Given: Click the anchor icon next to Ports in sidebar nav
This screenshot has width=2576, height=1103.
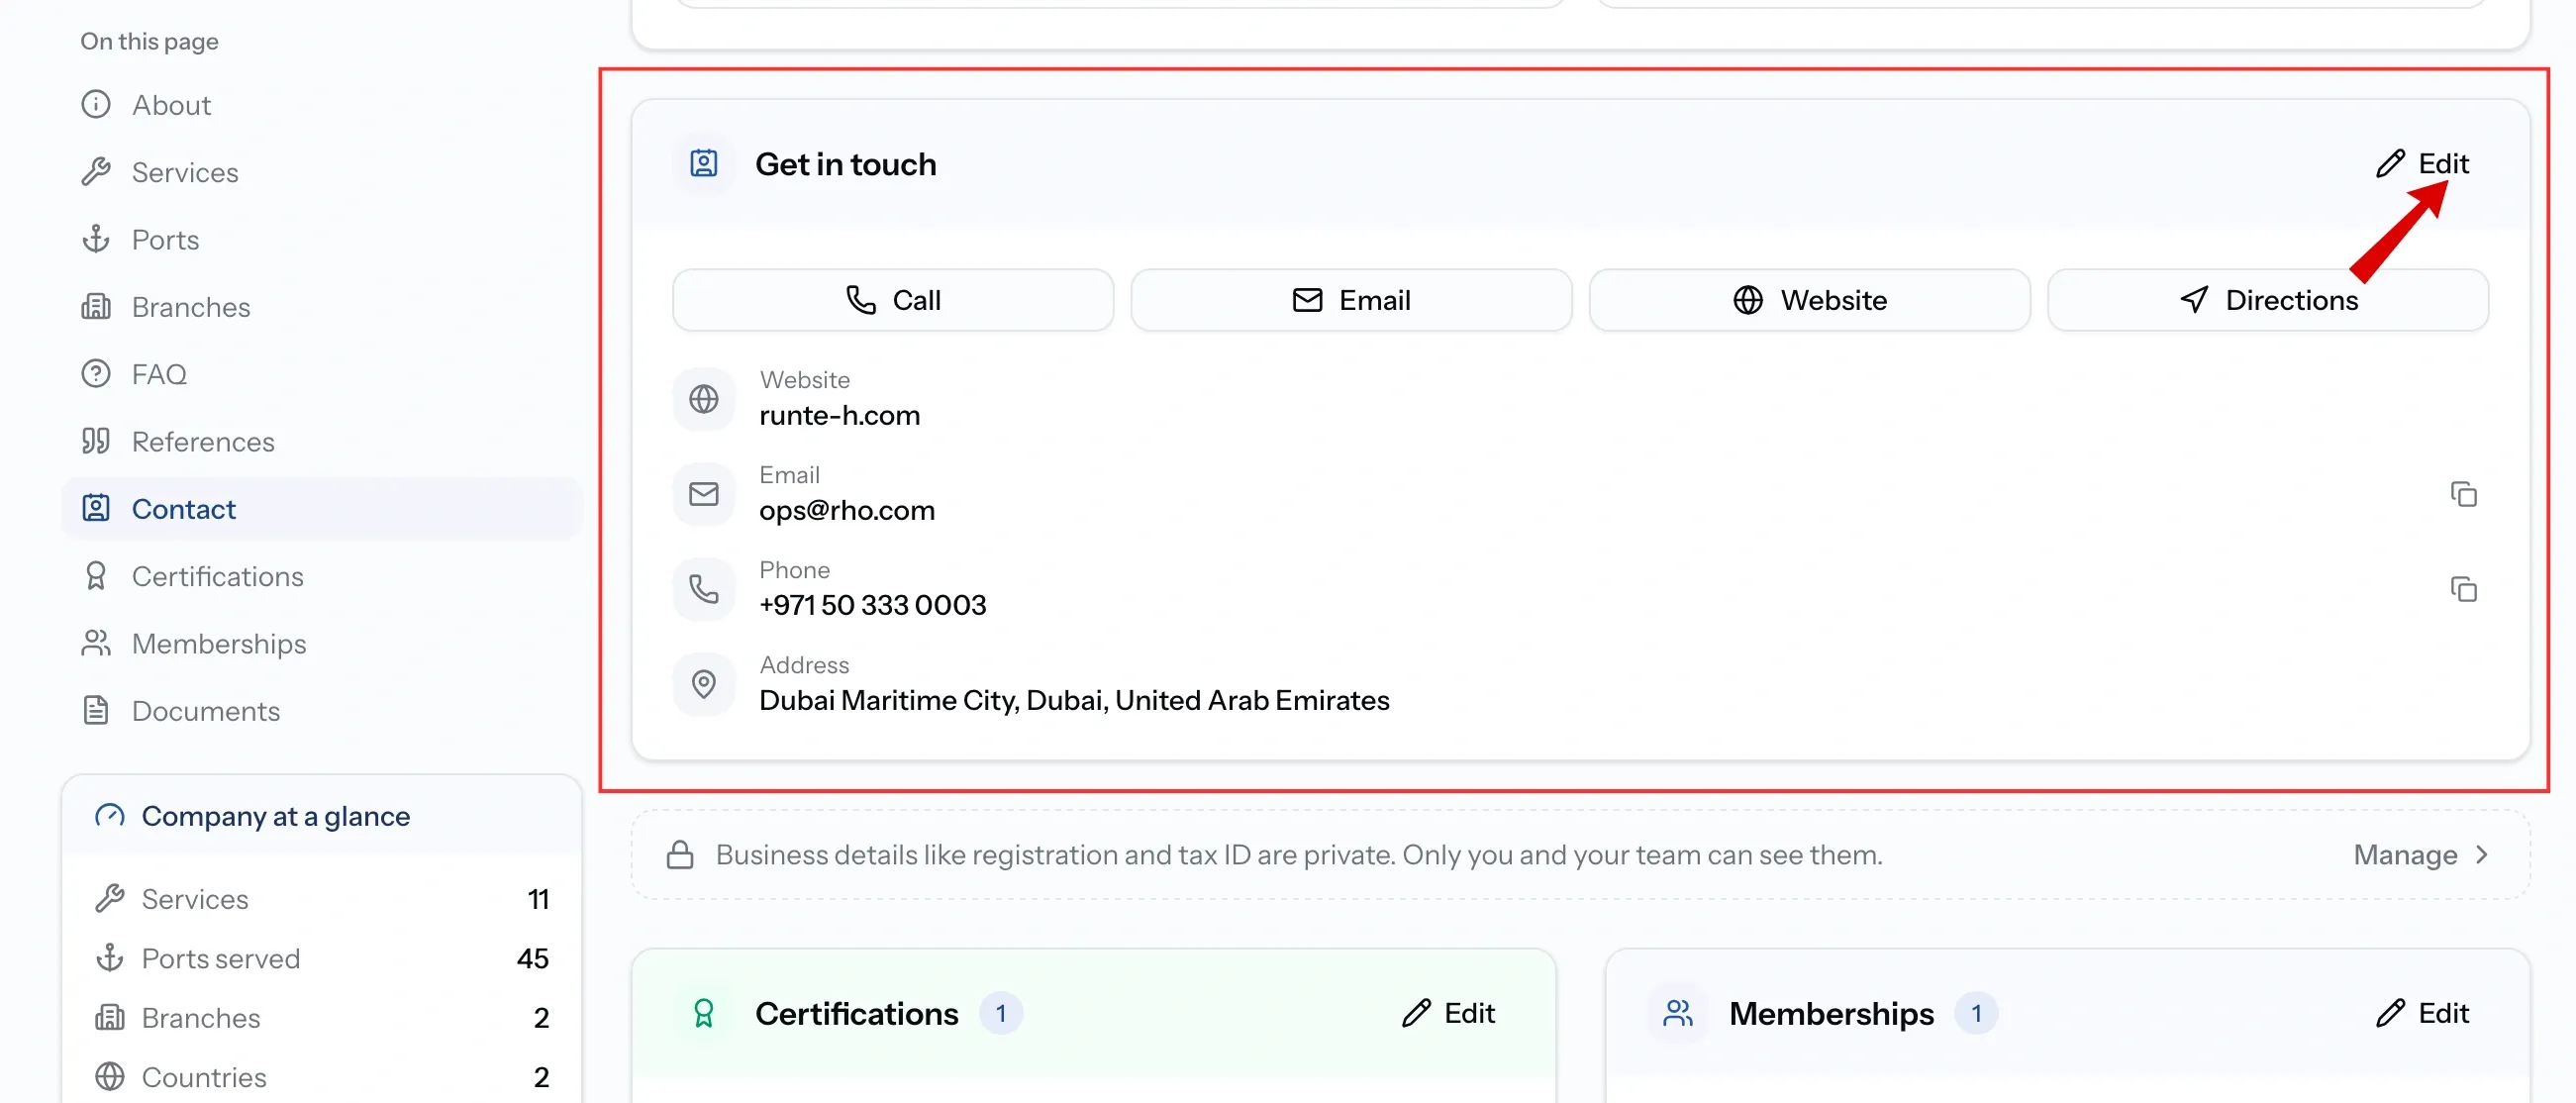Looking at the screenshot, I should 96,239.
